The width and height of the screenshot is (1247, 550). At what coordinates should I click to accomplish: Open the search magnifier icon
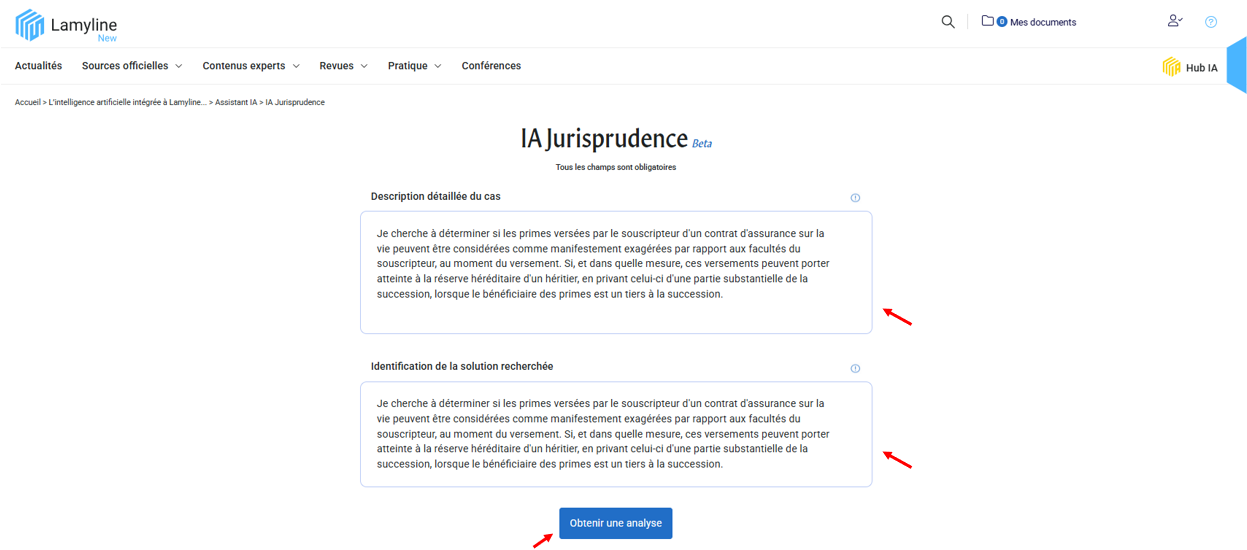point(948,21)
